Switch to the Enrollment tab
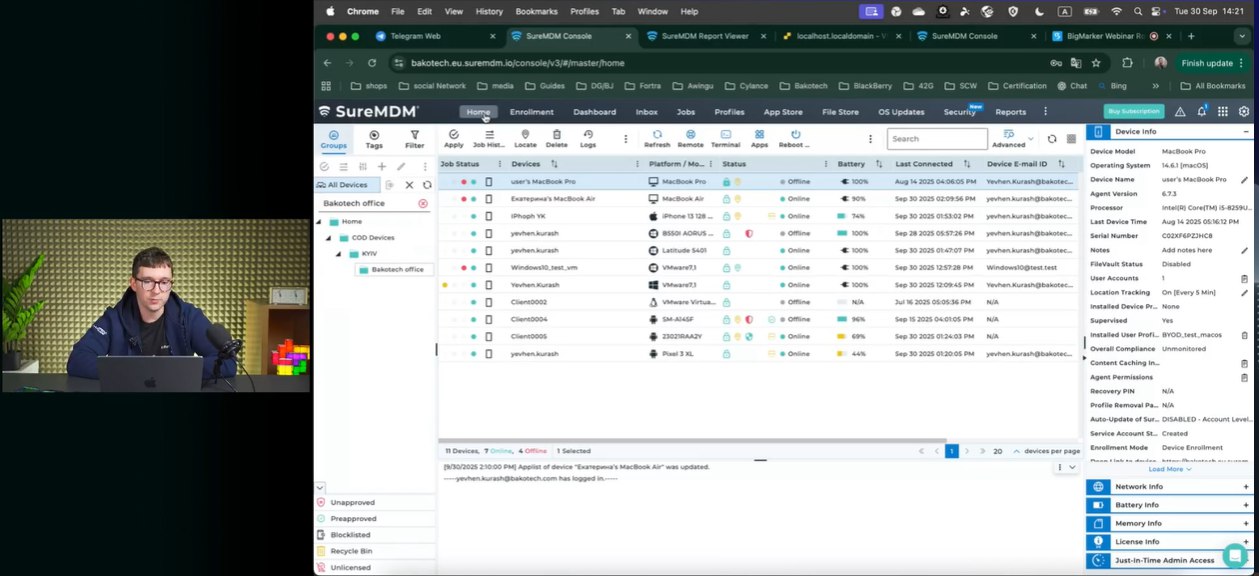The width and height of the screenshot is (1259, 576). [531, 112]
